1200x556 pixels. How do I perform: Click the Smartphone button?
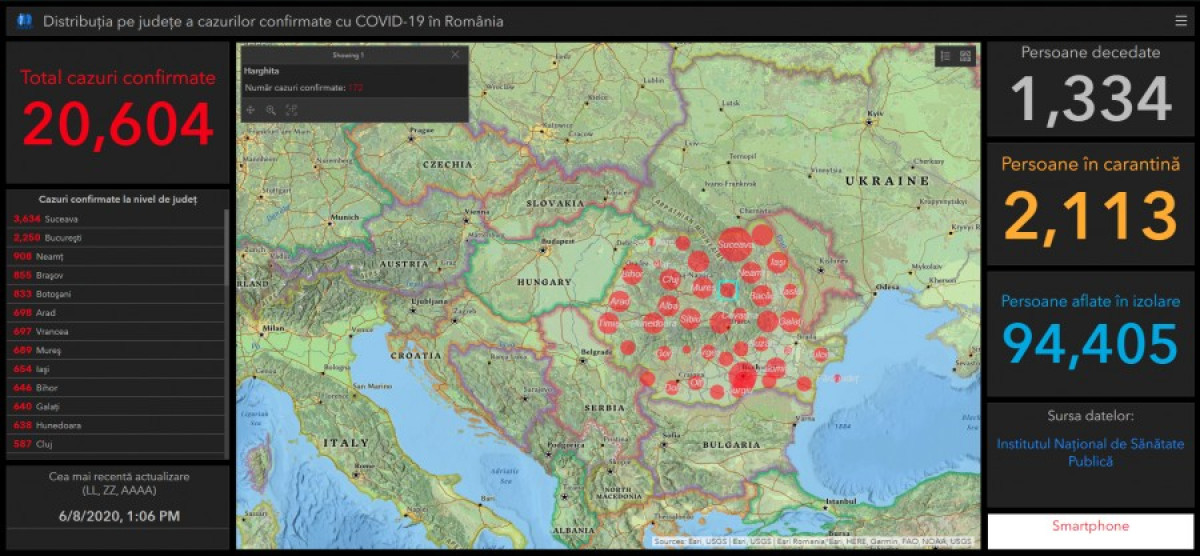tap(1090, 526)
